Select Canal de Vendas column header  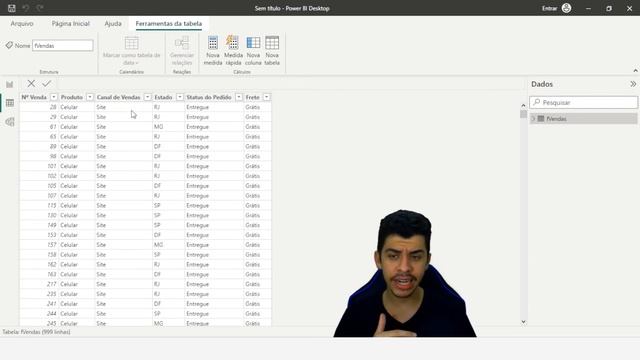[x=118, y=97]
